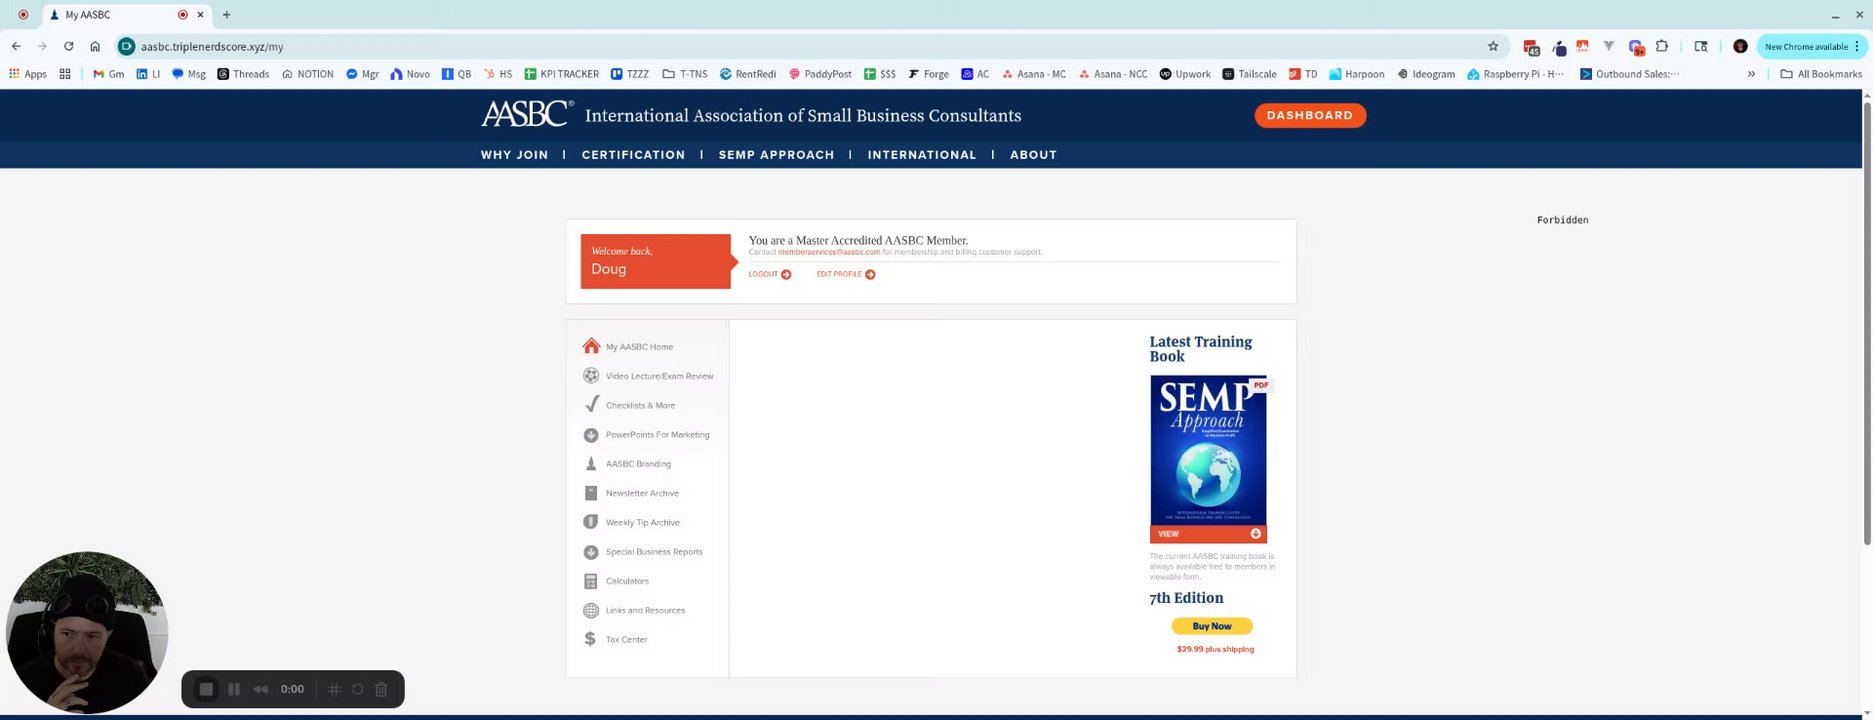
Task: Click the Links and Resources globe icon
Action: pyautogui.click(x=591, y=610)
